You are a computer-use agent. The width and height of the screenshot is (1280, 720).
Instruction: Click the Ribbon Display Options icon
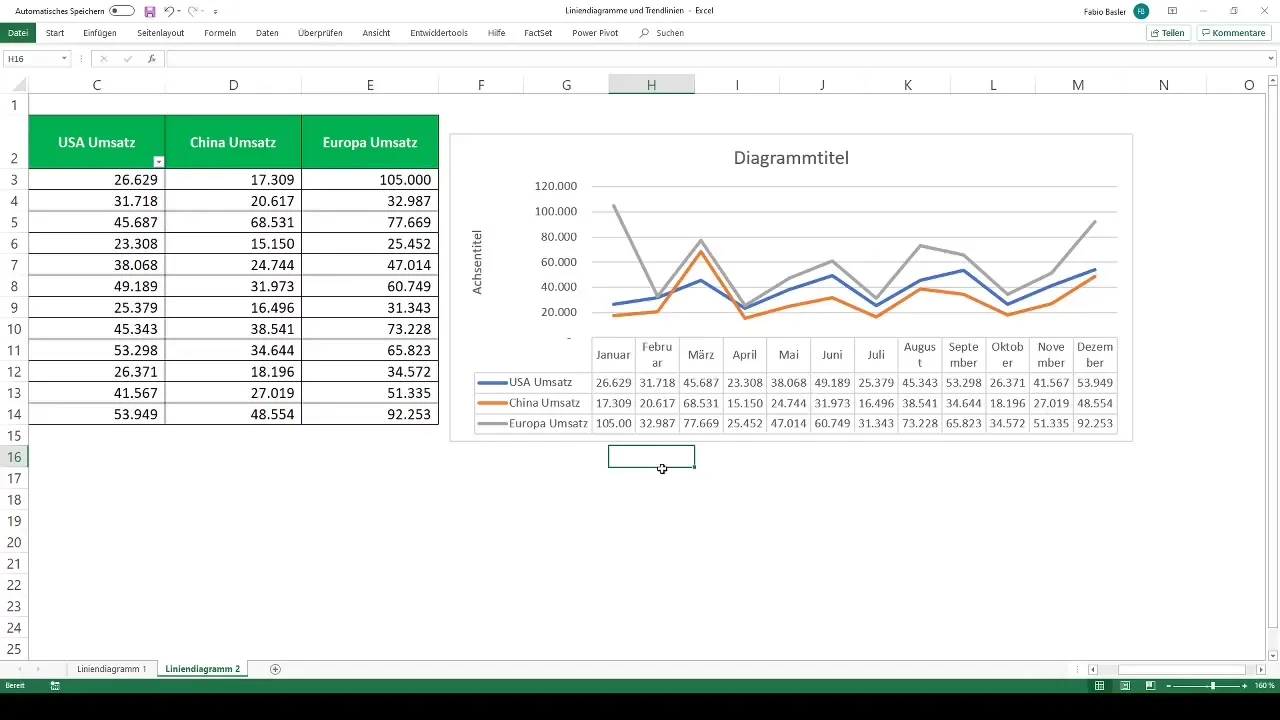point(1172,11)
